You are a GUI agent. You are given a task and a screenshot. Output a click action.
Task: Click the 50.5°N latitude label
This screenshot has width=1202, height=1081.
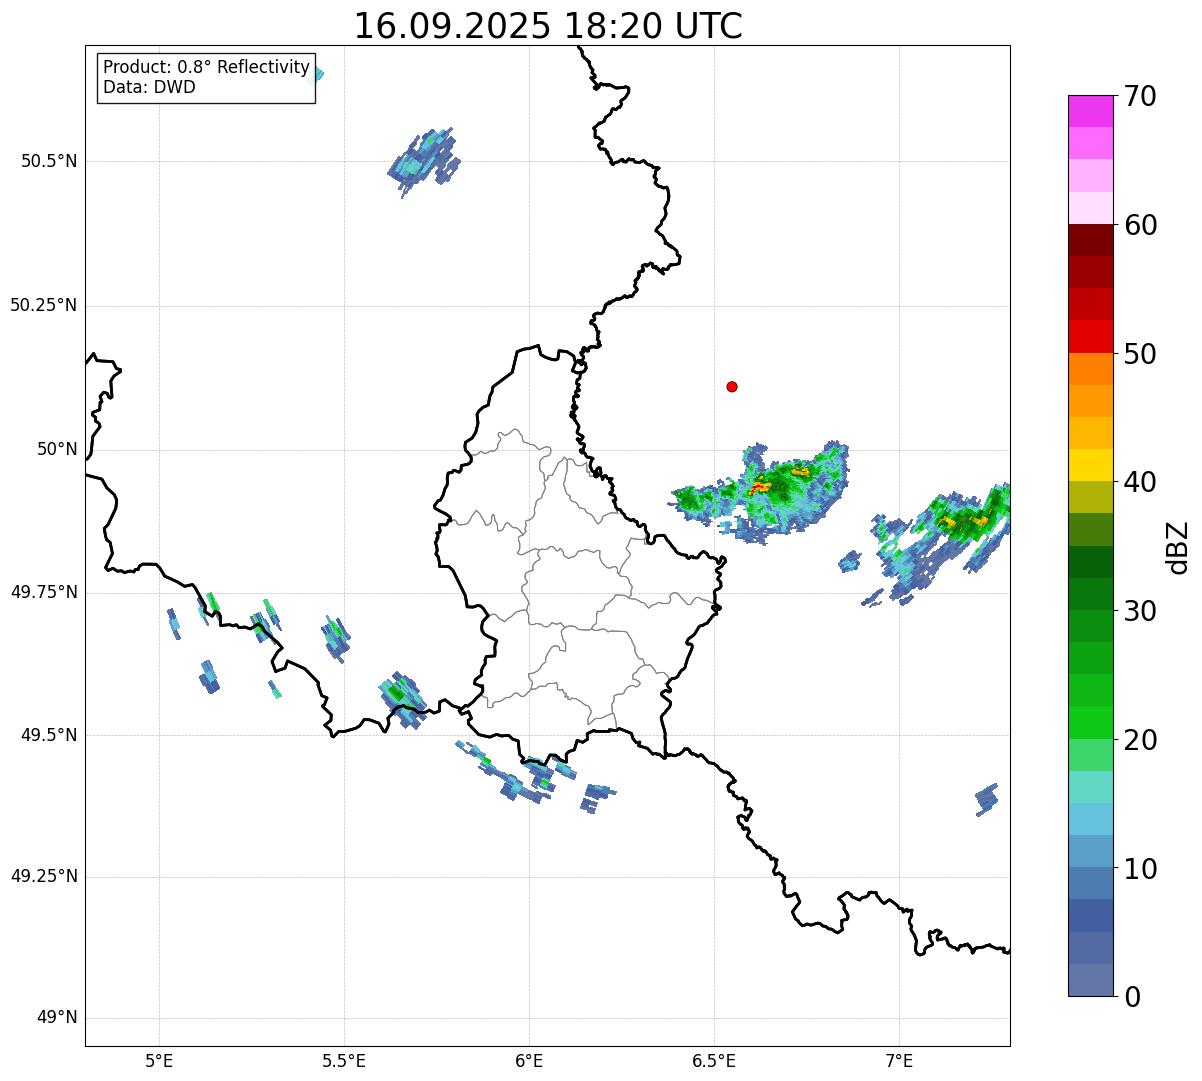click(x=49, y=161)
